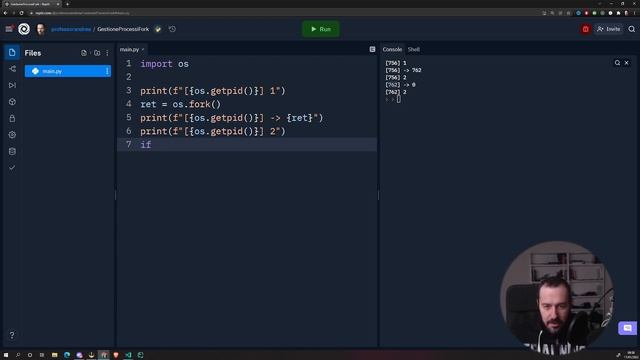
Task: Click on the import os line
Action: [164, 64]
